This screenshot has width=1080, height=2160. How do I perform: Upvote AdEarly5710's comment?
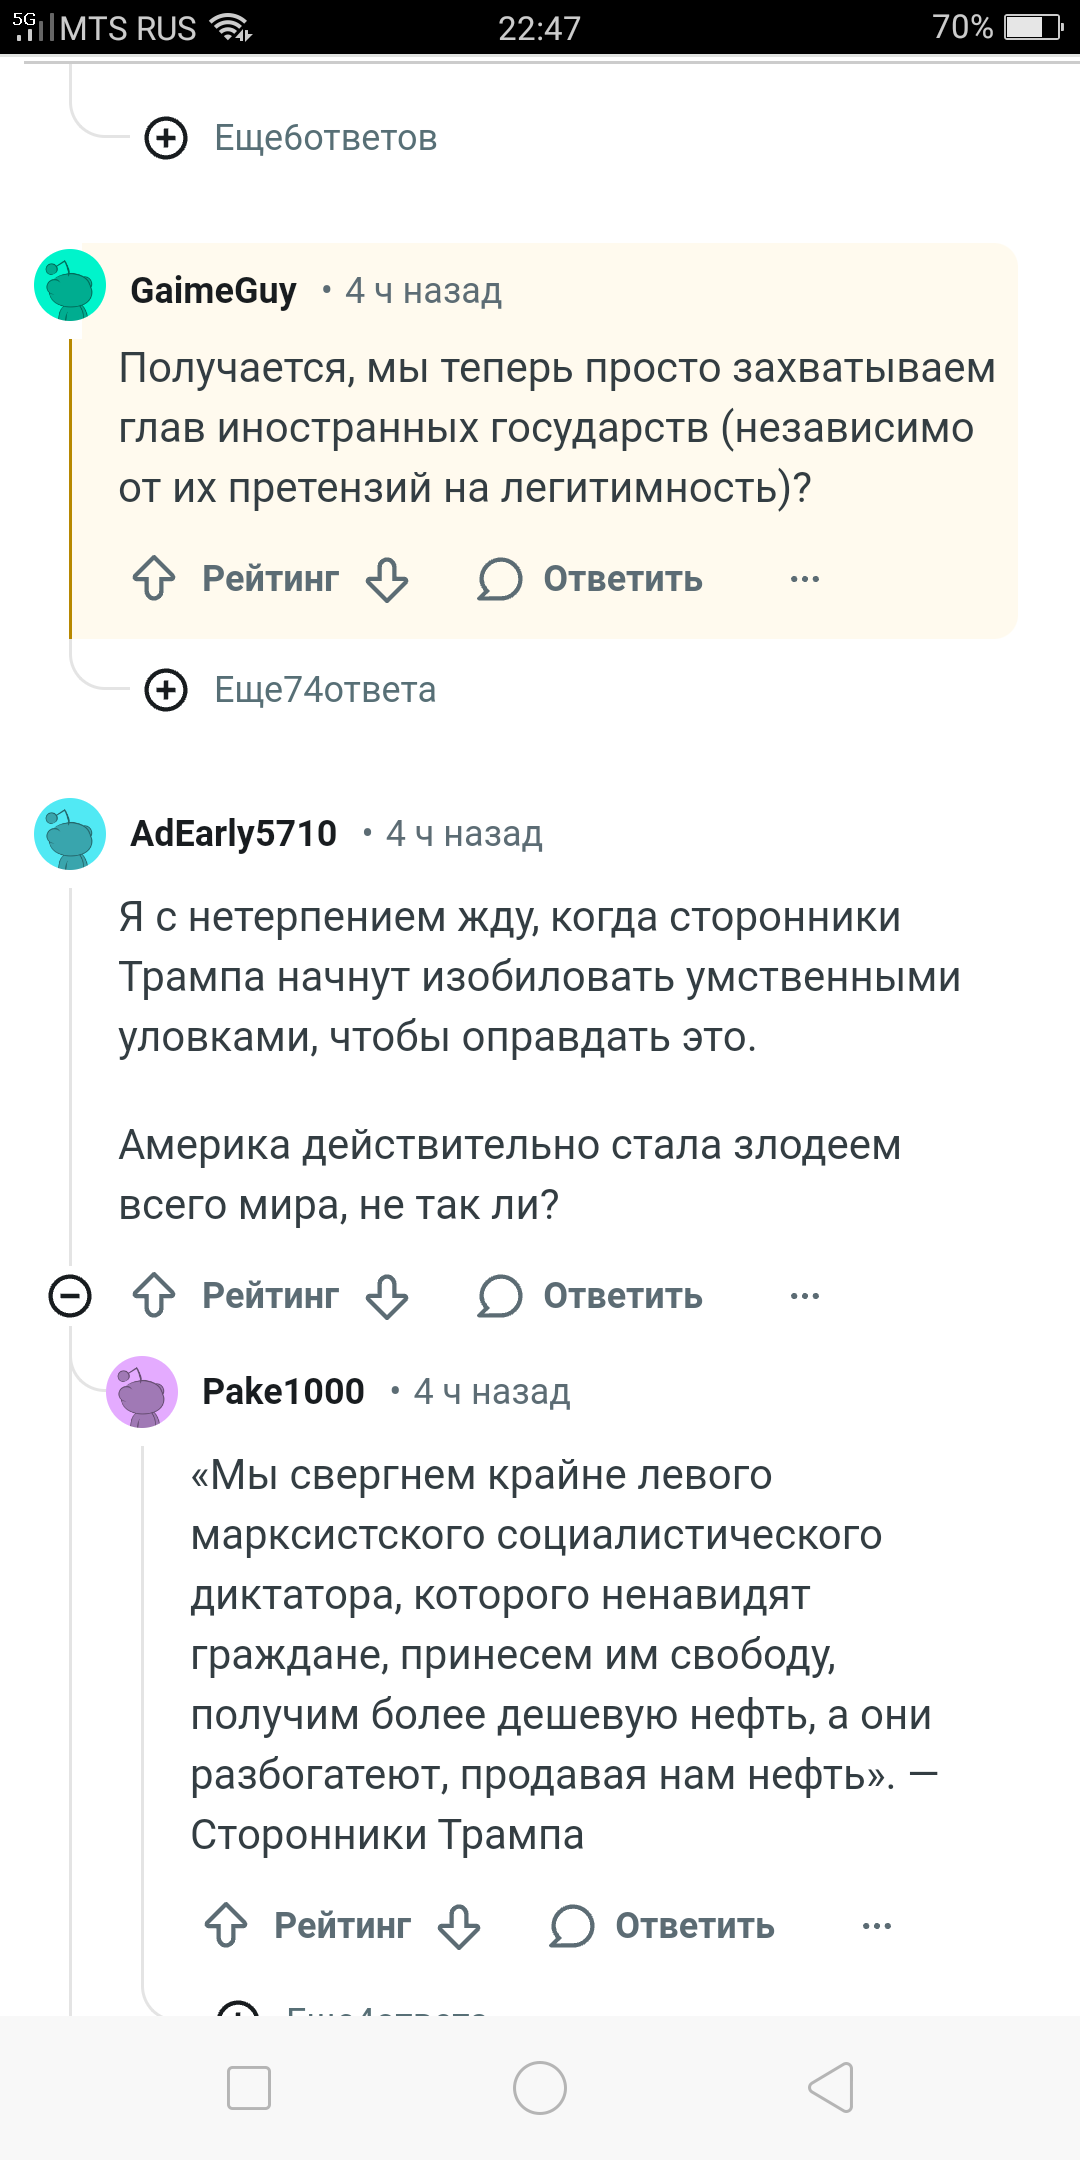pos(154,1296)
